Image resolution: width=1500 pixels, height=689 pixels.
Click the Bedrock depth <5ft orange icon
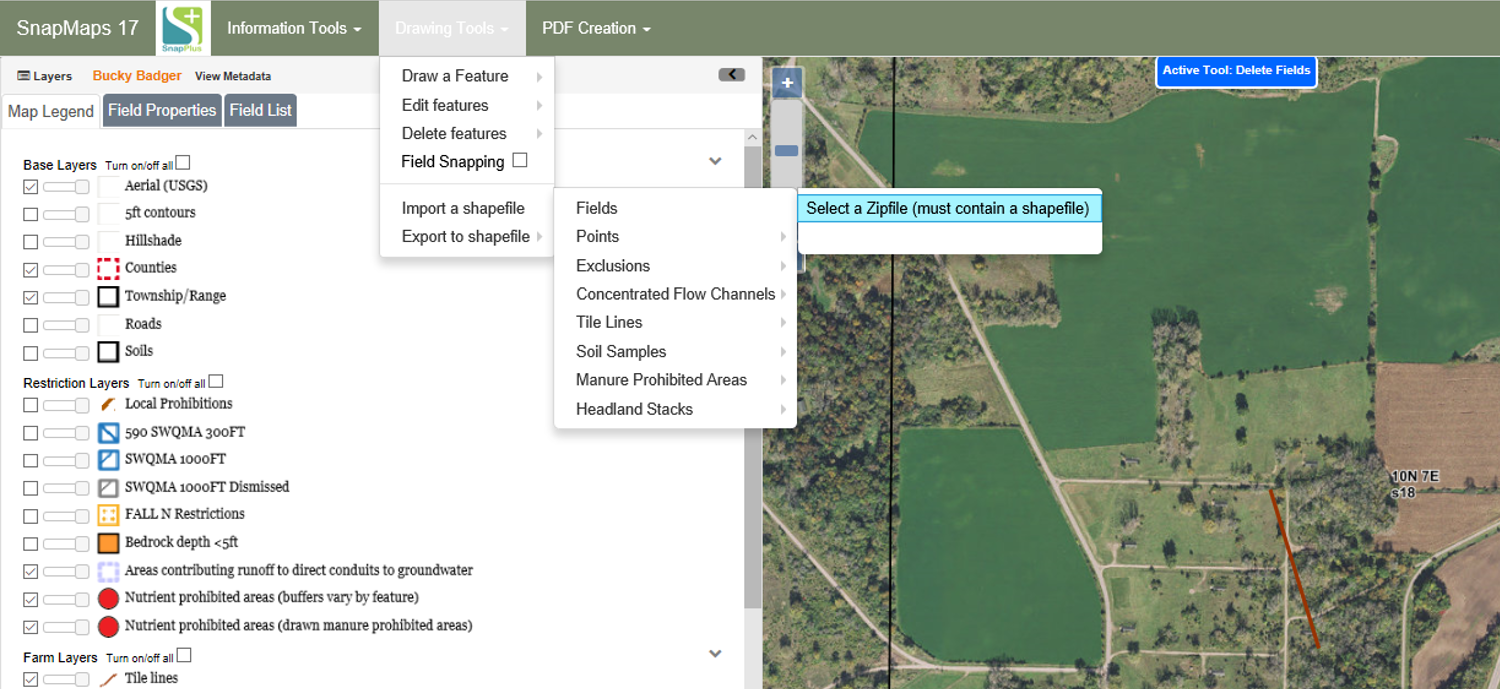(108, 544)
